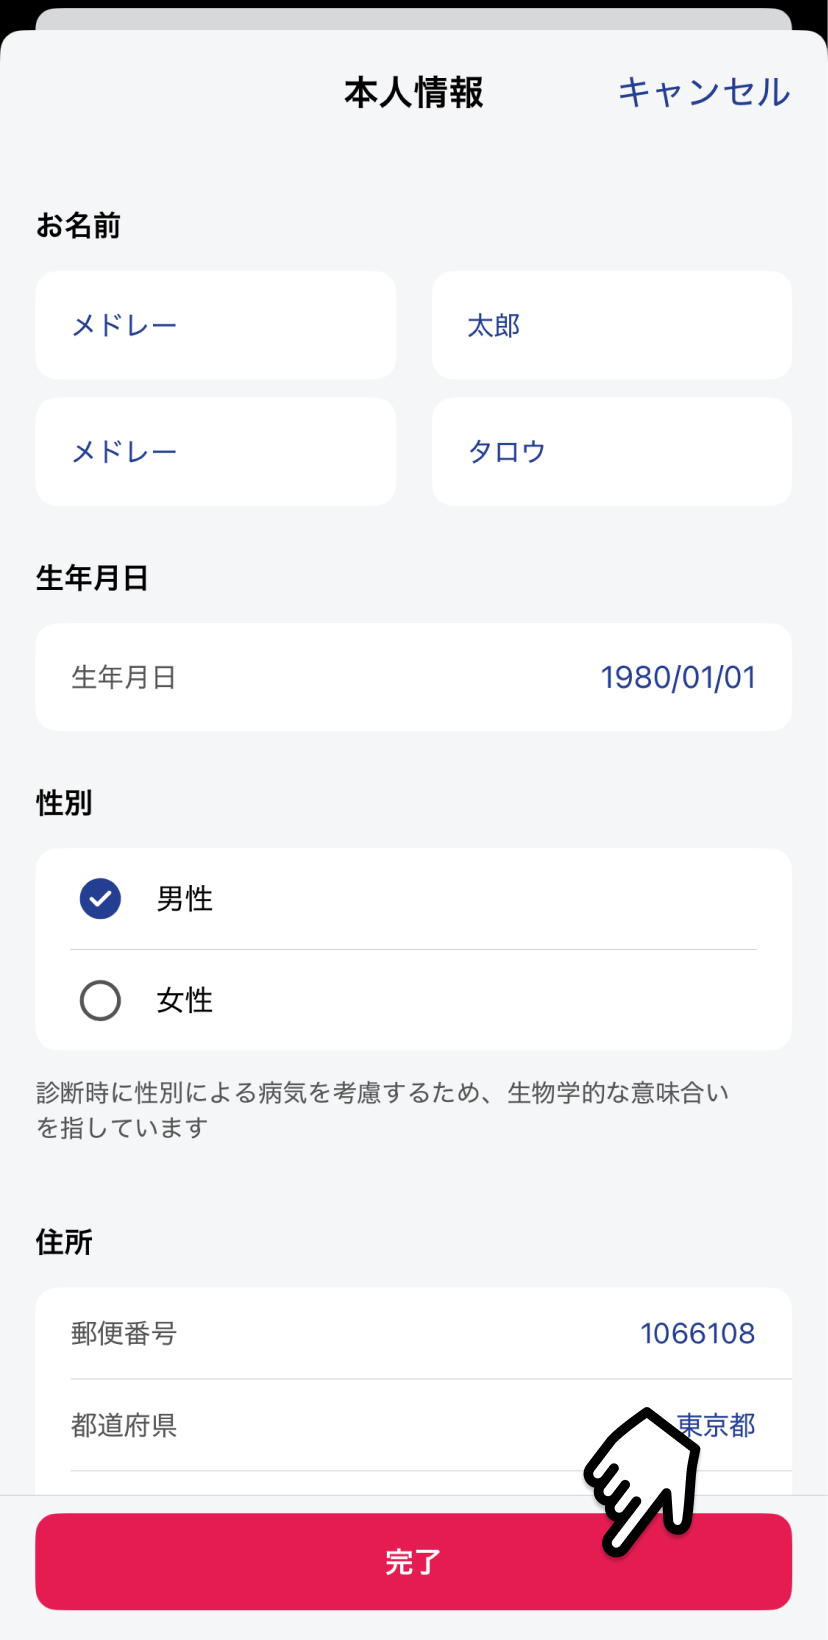
Task: Edit the メドレー field beside タロウ
Action: point(215,451)
